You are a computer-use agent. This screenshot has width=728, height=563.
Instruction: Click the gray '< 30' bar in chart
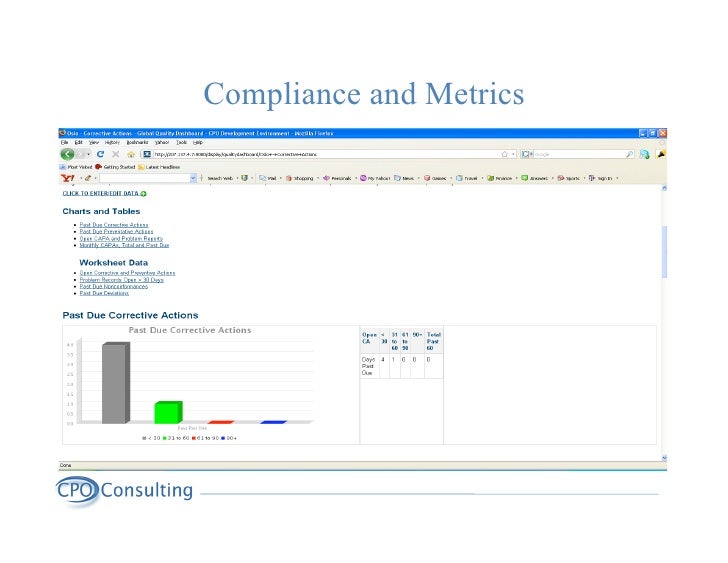(x=116, y=383)
